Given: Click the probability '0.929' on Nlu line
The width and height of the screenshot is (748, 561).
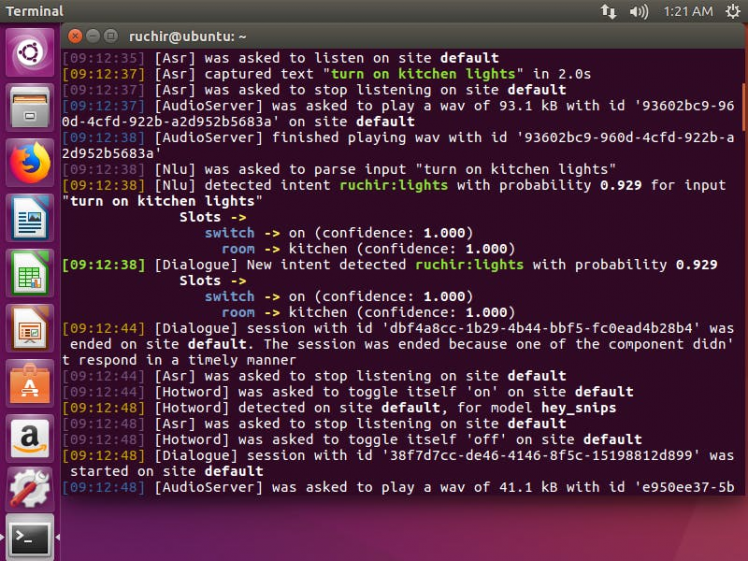Looking at the screenshot, I should [x=621, y=185].
